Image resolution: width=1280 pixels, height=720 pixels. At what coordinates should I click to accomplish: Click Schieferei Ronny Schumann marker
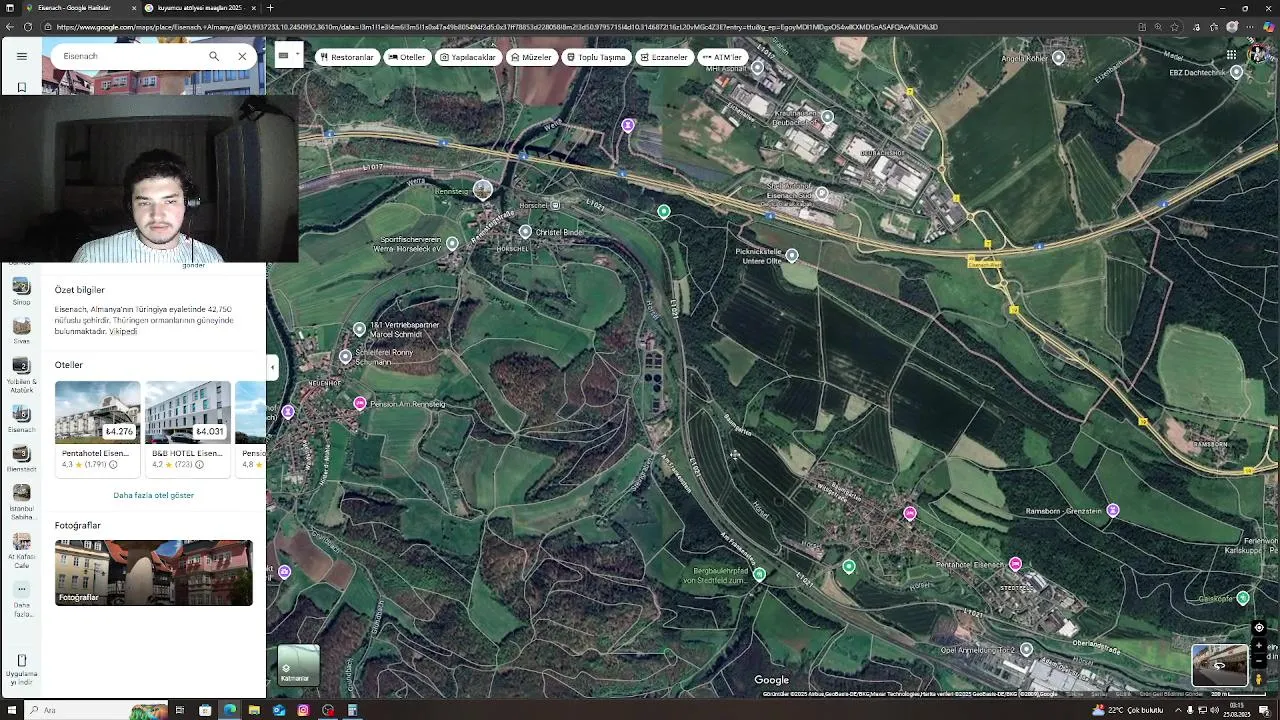click(x=345, y=356)
